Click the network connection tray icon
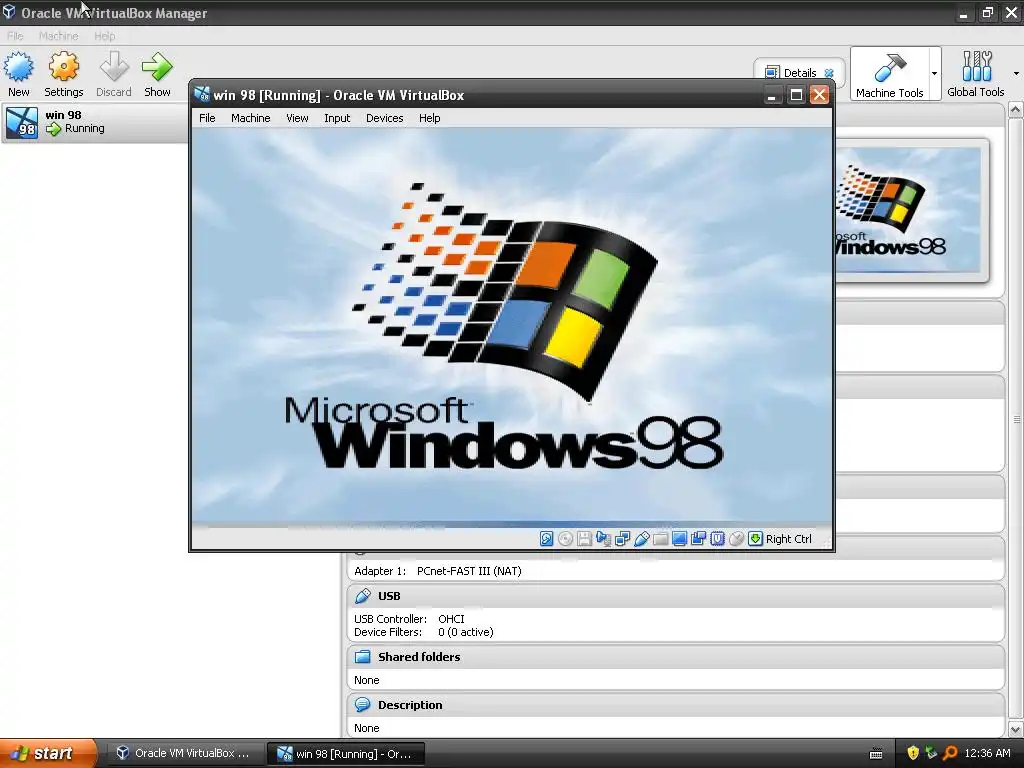Screen dimensions: 1024x768 click(x=931, y=753)
